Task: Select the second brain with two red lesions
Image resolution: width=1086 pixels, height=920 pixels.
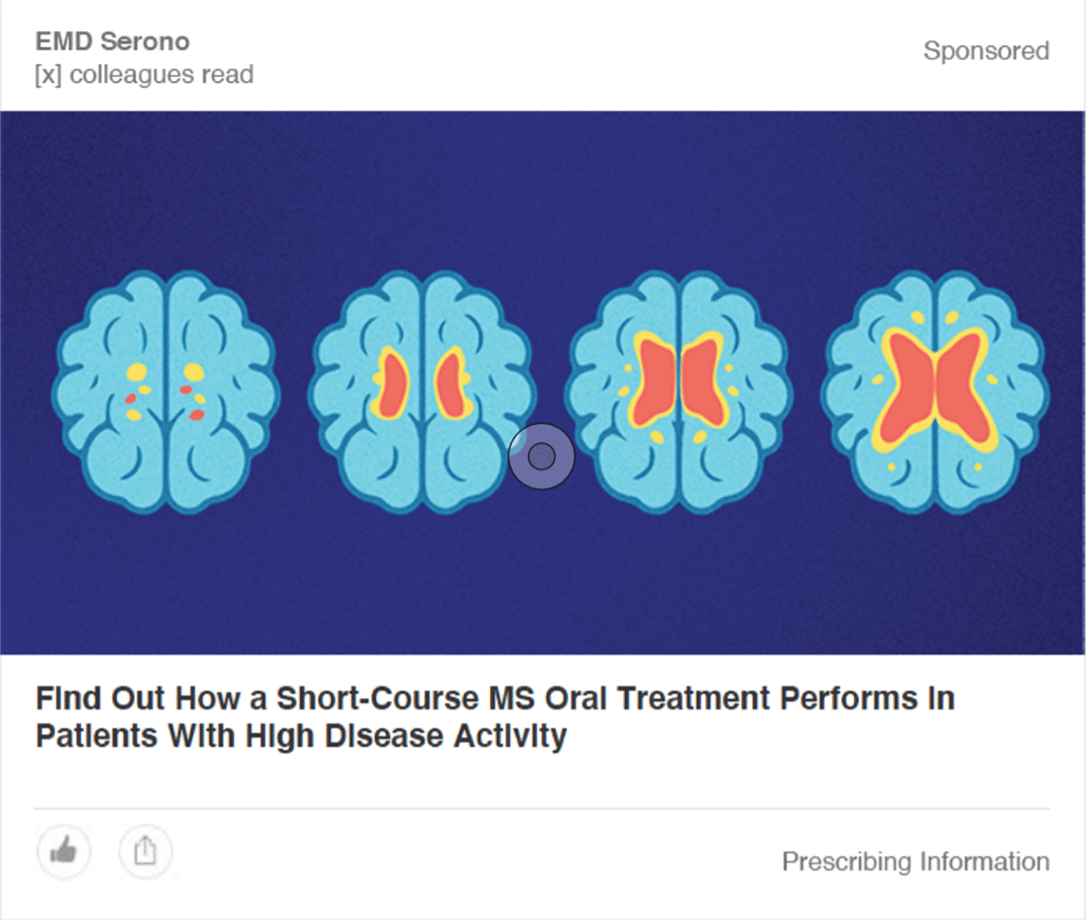Action: tap(422, 391)
